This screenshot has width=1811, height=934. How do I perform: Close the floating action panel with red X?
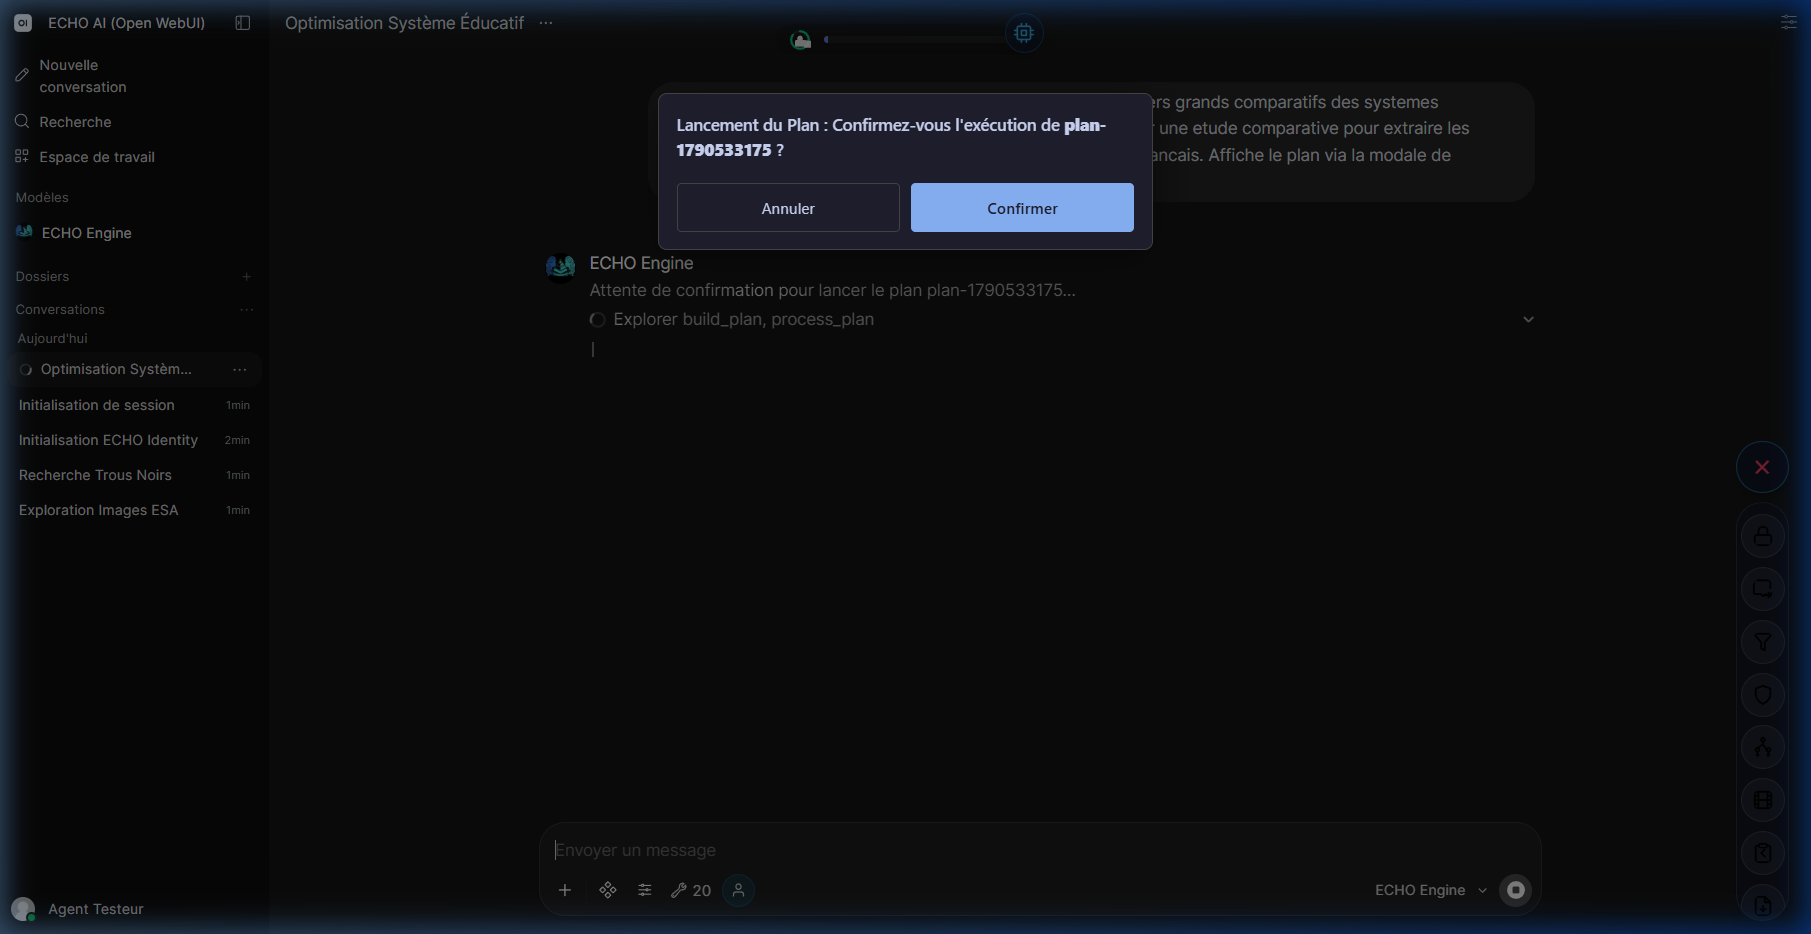[x=1762, y=467]
